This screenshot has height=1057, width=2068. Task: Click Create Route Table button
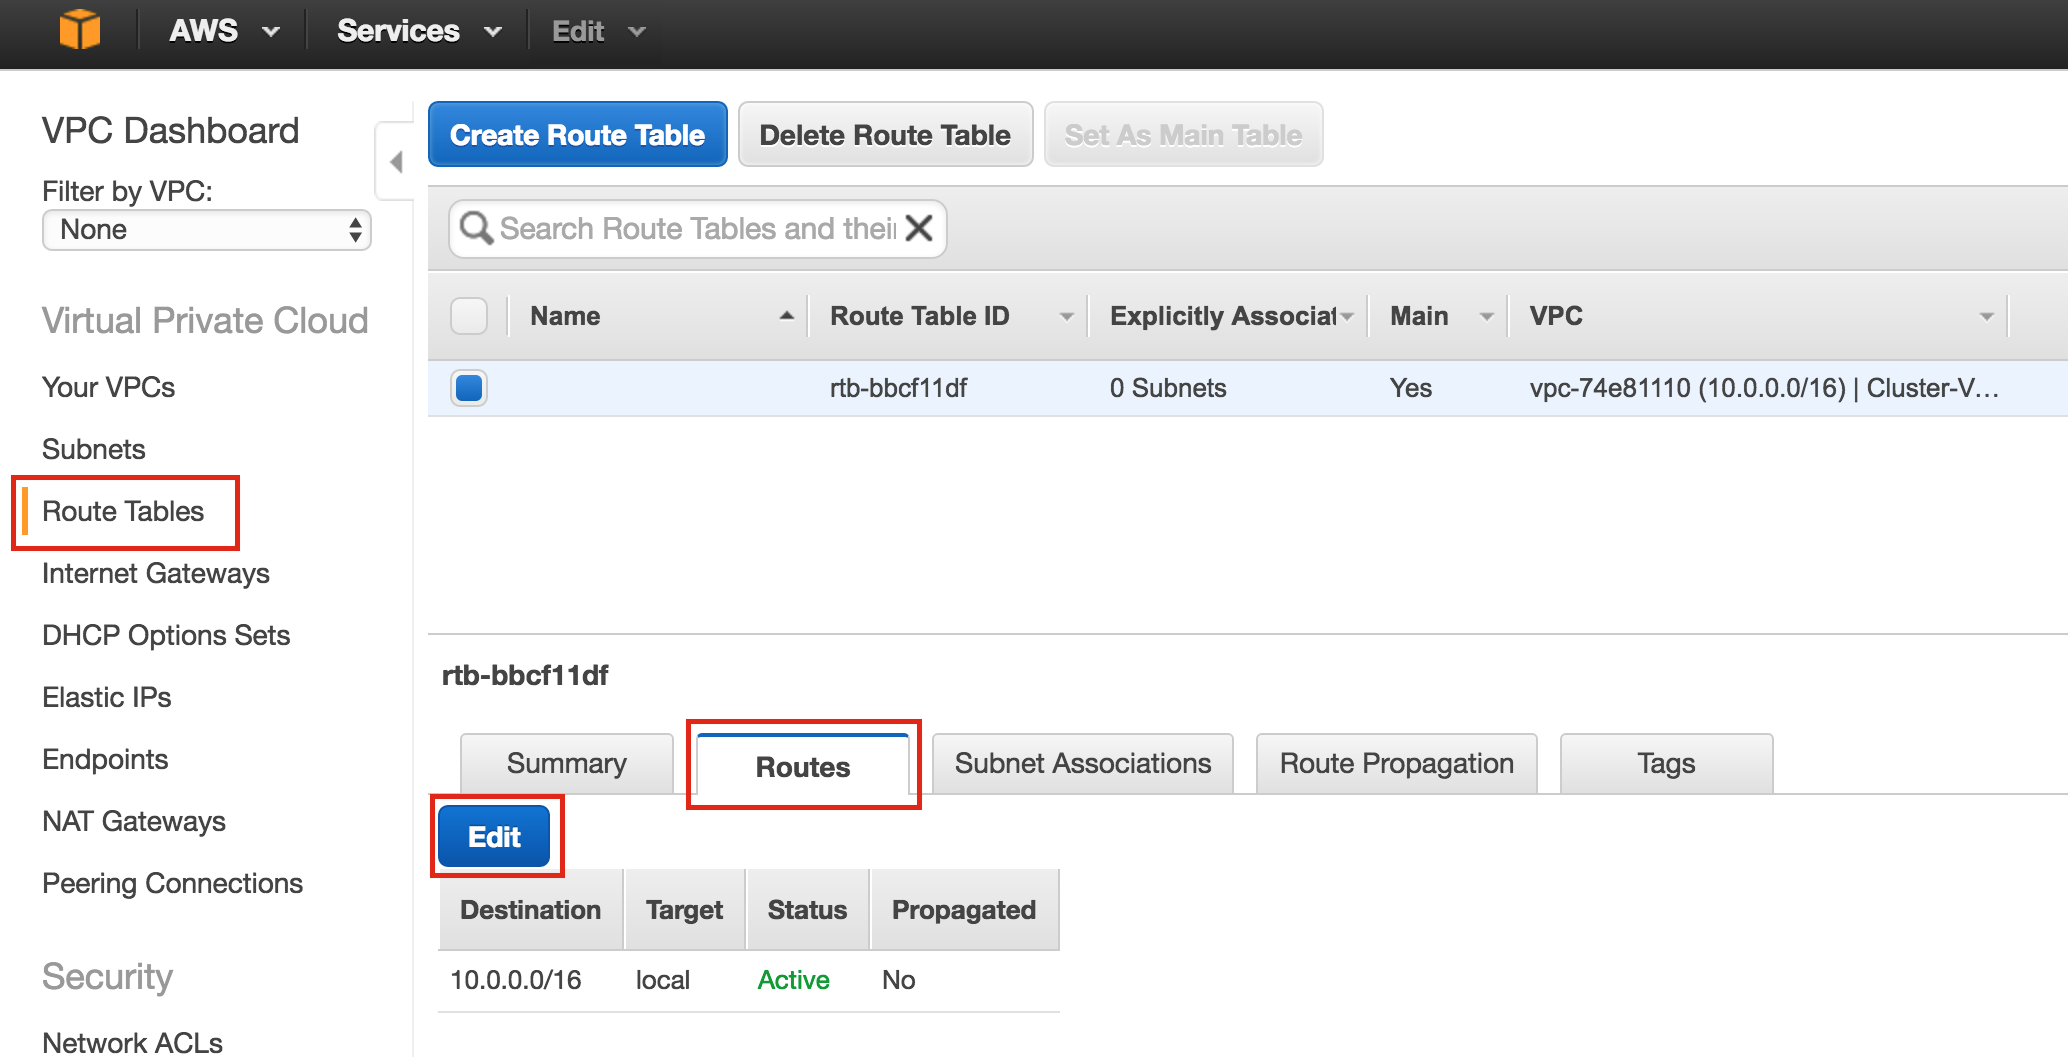[578, 134]
